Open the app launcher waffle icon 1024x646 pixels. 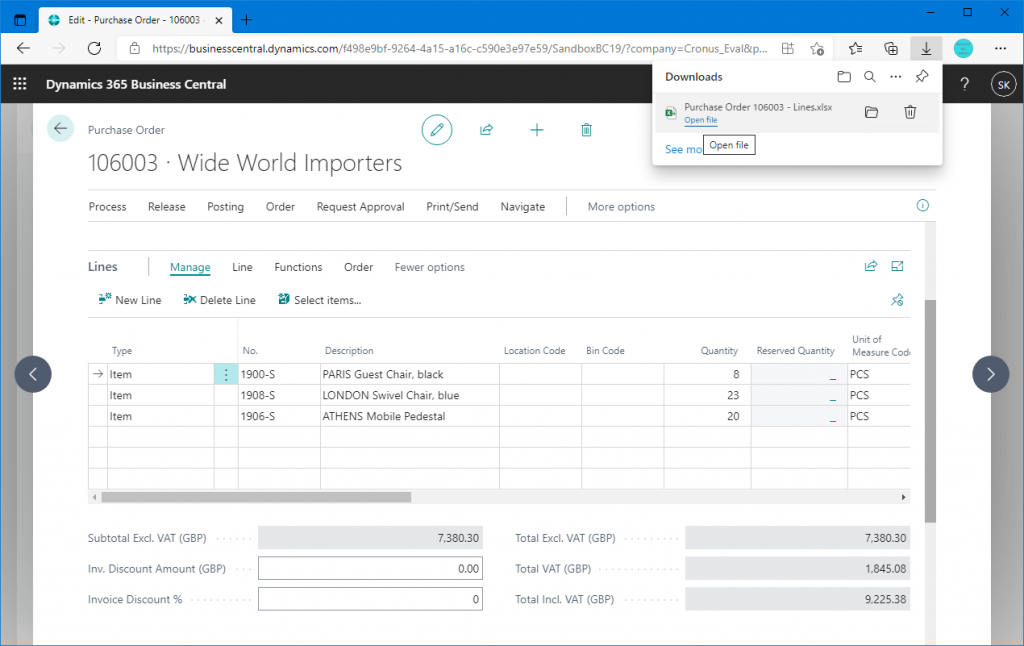[x=20, y=84]
